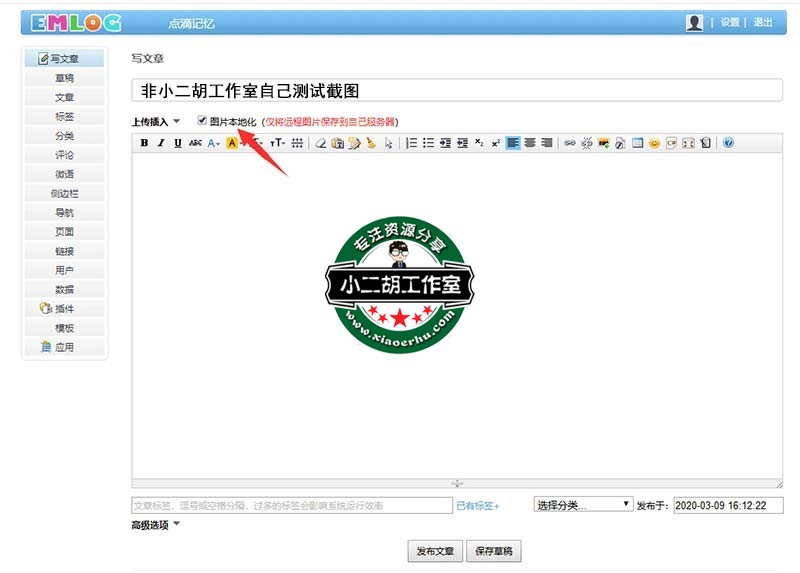Open 草稿 in the left sidebar

(64, 78)
